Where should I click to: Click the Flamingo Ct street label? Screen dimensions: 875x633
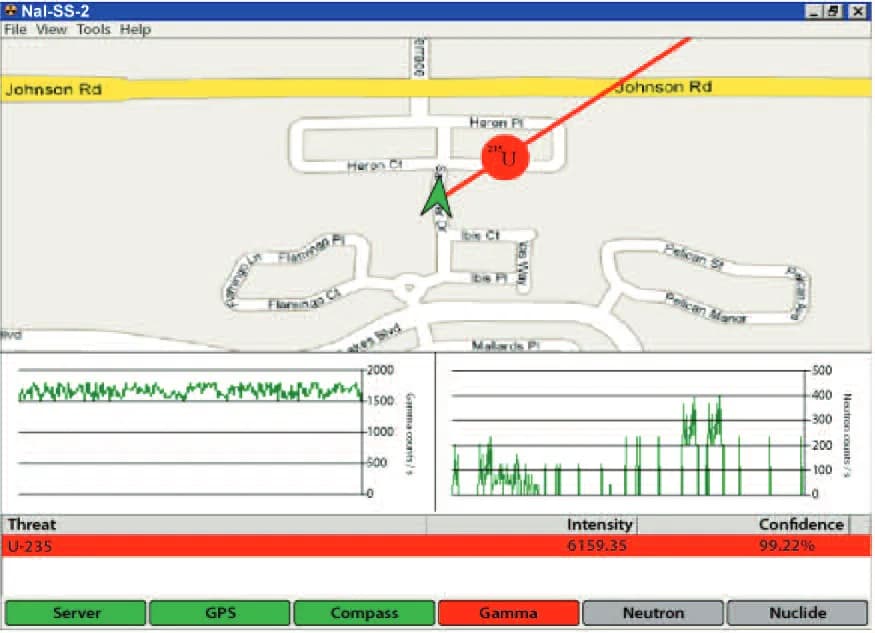click(x=304, y=300)
